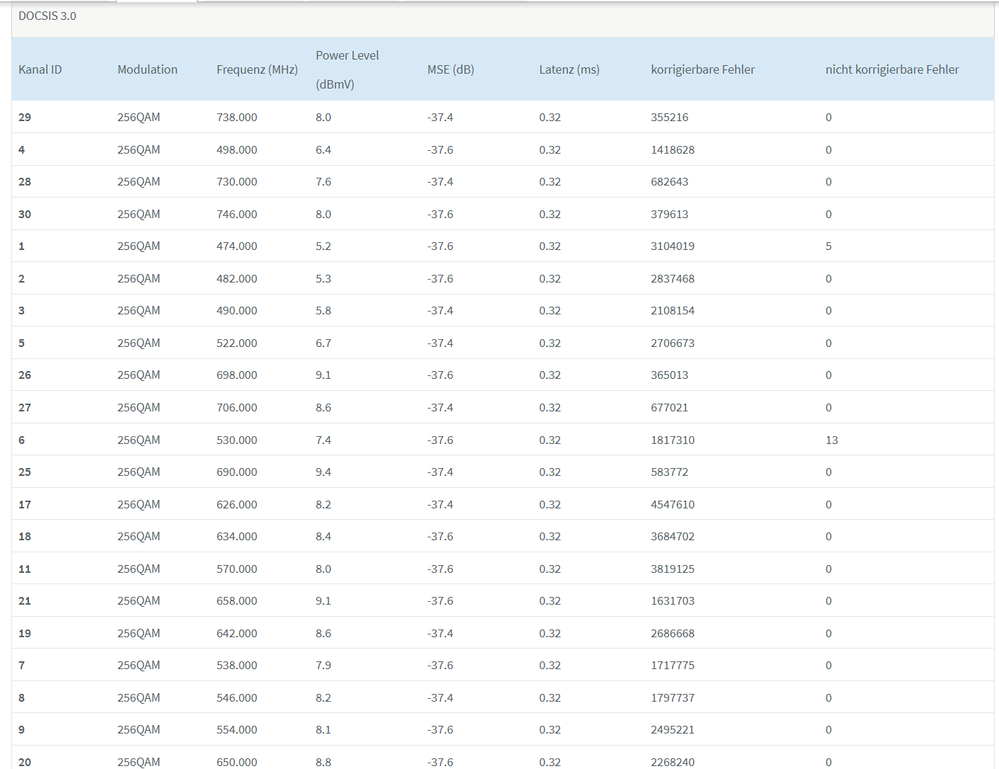Select Kanal ID 4 cell
Viewport: 999px width, 769px height.
(x=22, y=150)
